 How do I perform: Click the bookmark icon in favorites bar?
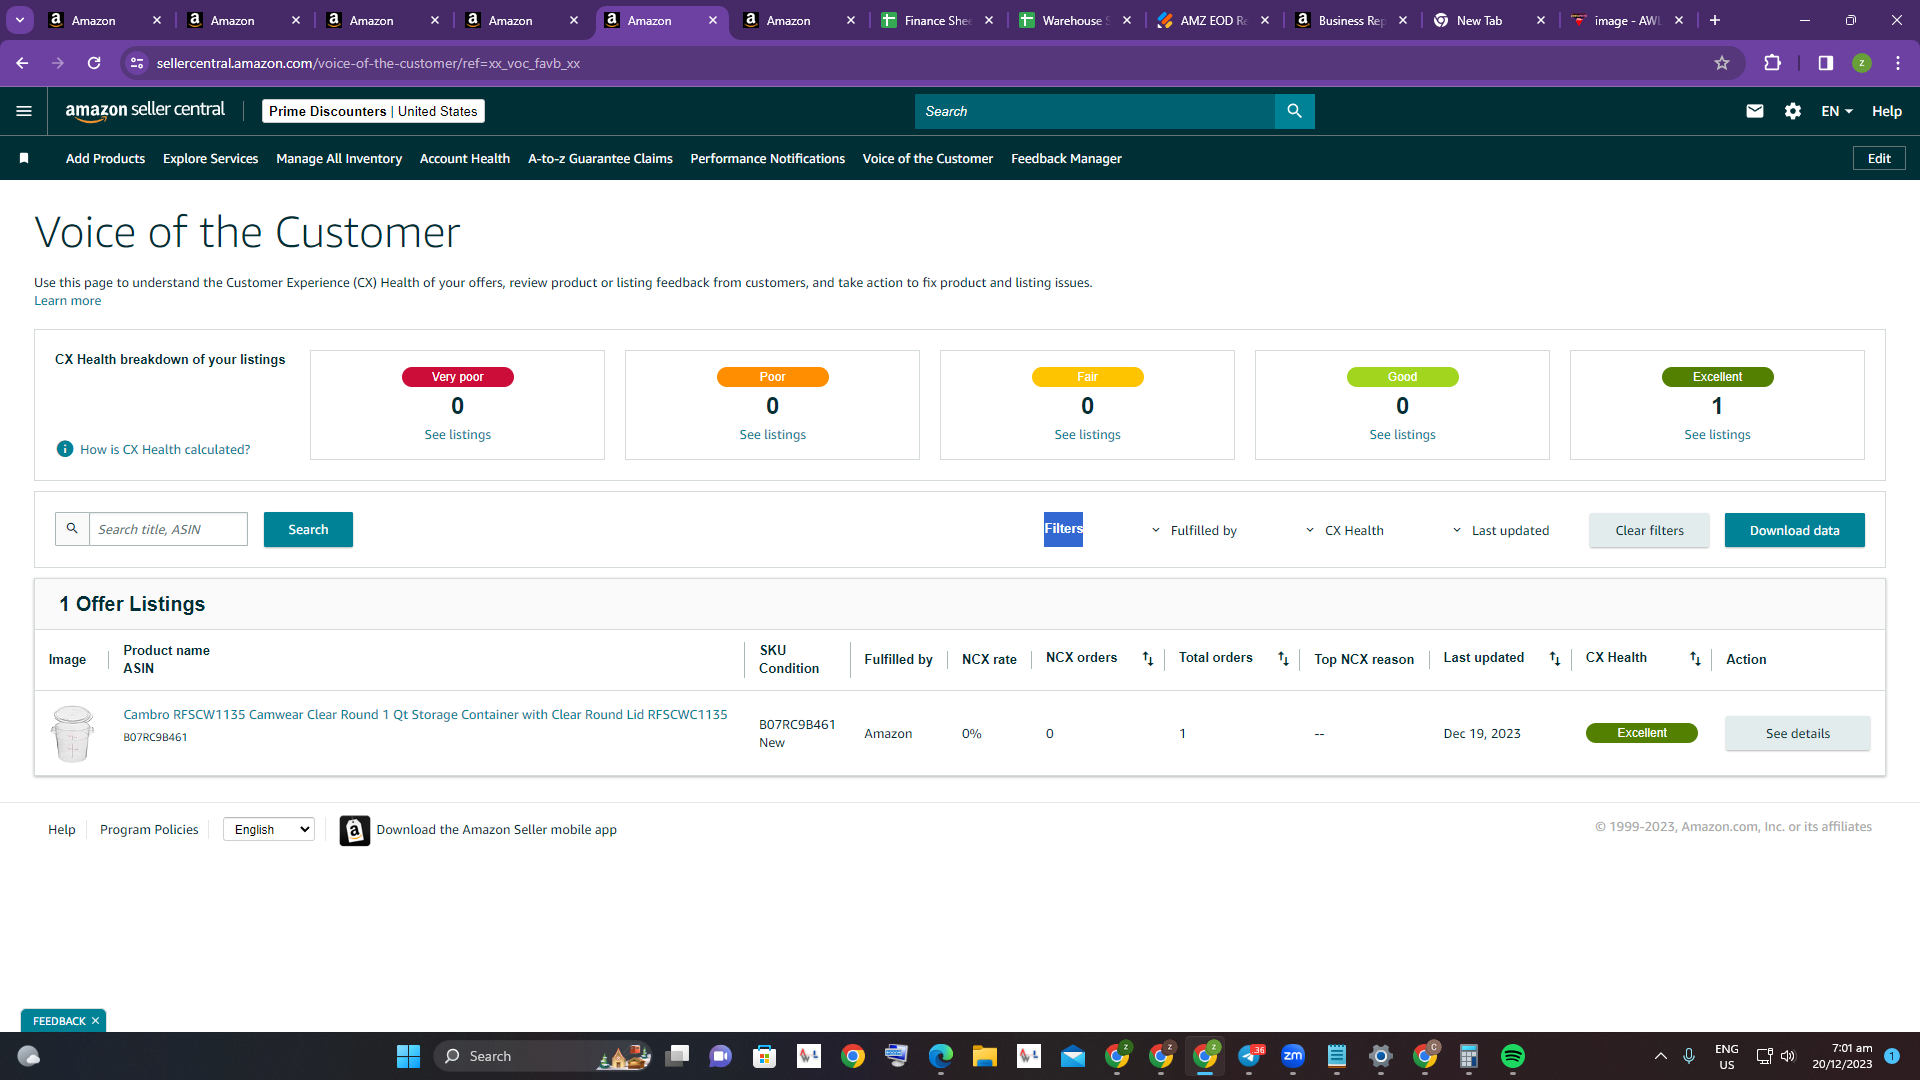(x=24, y=158)
